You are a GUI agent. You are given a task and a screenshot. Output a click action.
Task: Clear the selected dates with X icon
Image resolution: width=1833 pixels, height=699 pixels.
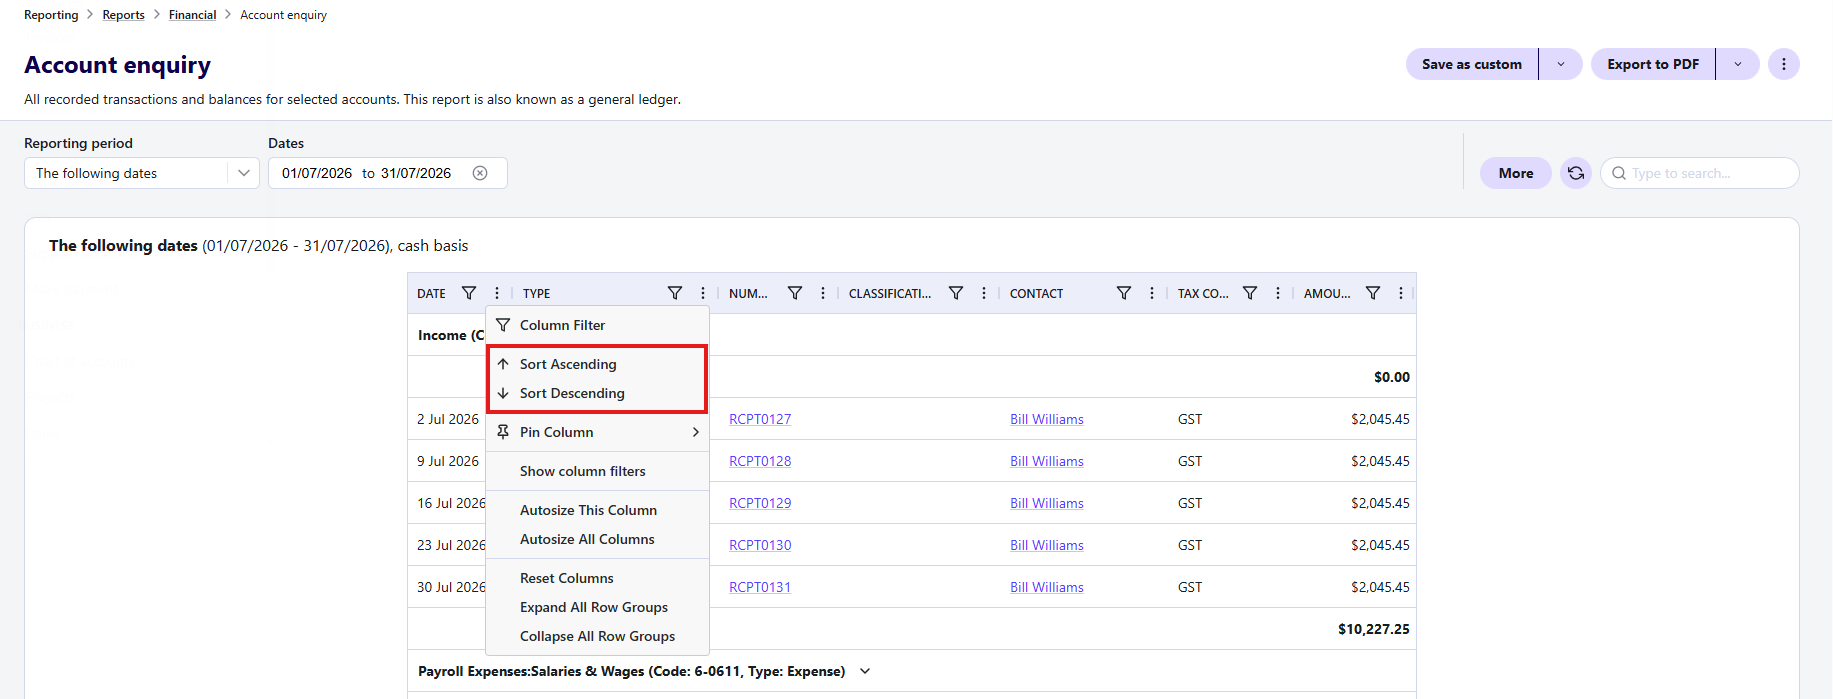[480, 173]
